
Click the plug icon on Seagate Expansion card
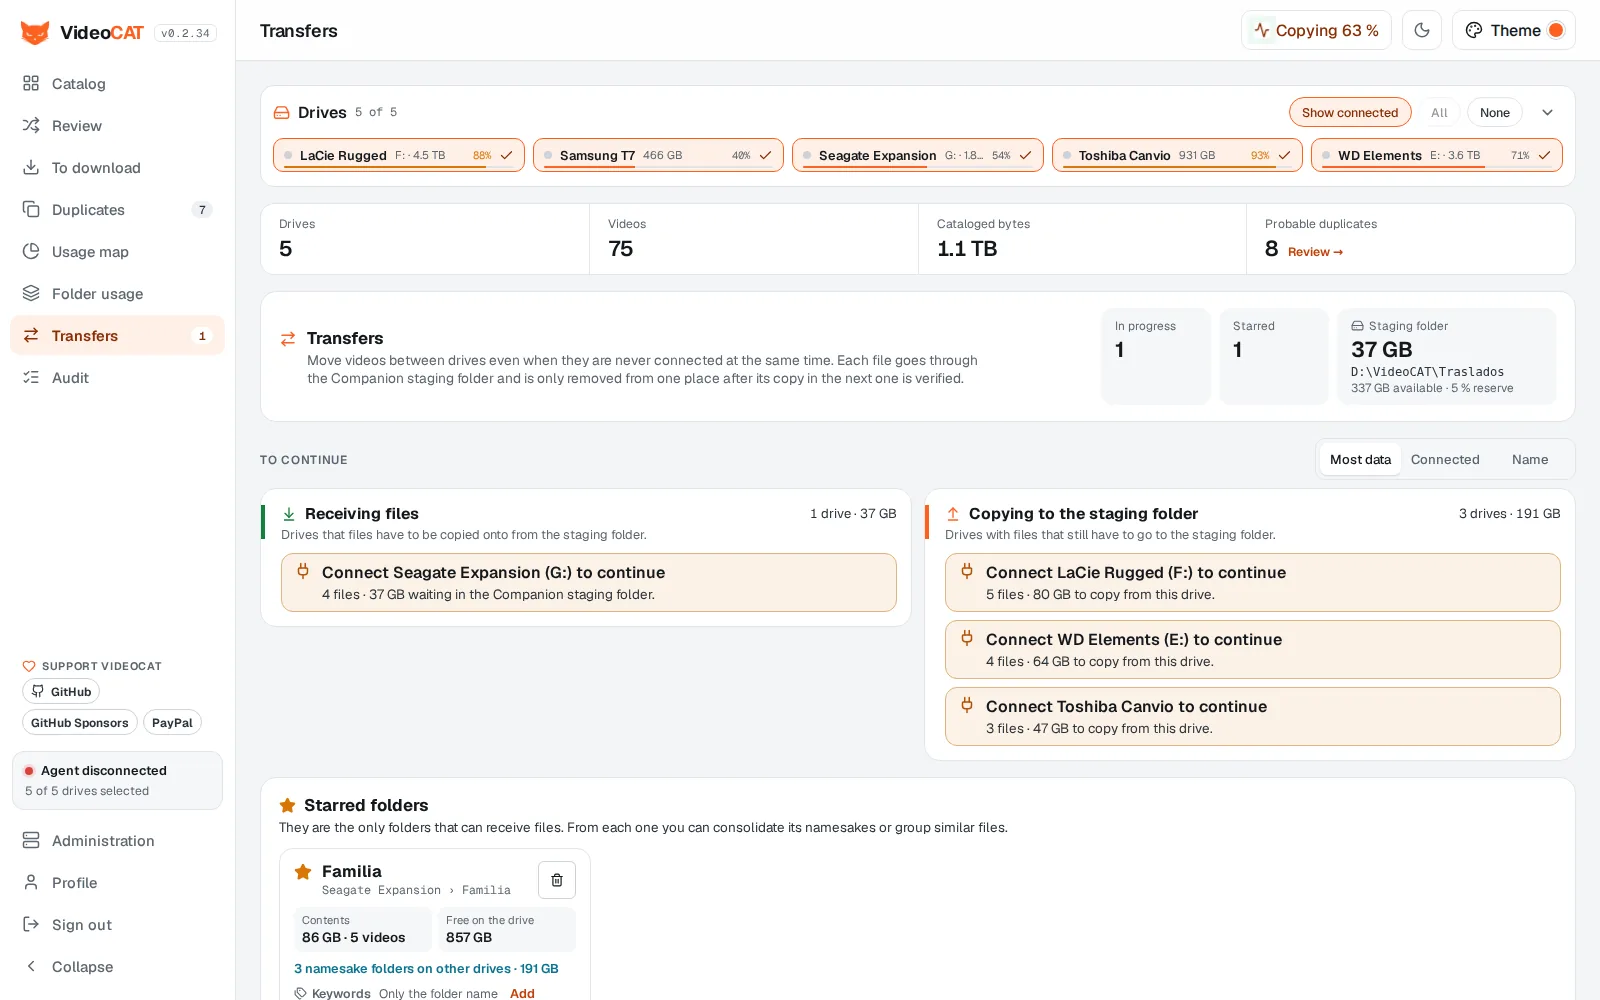(x=303, y=571)
